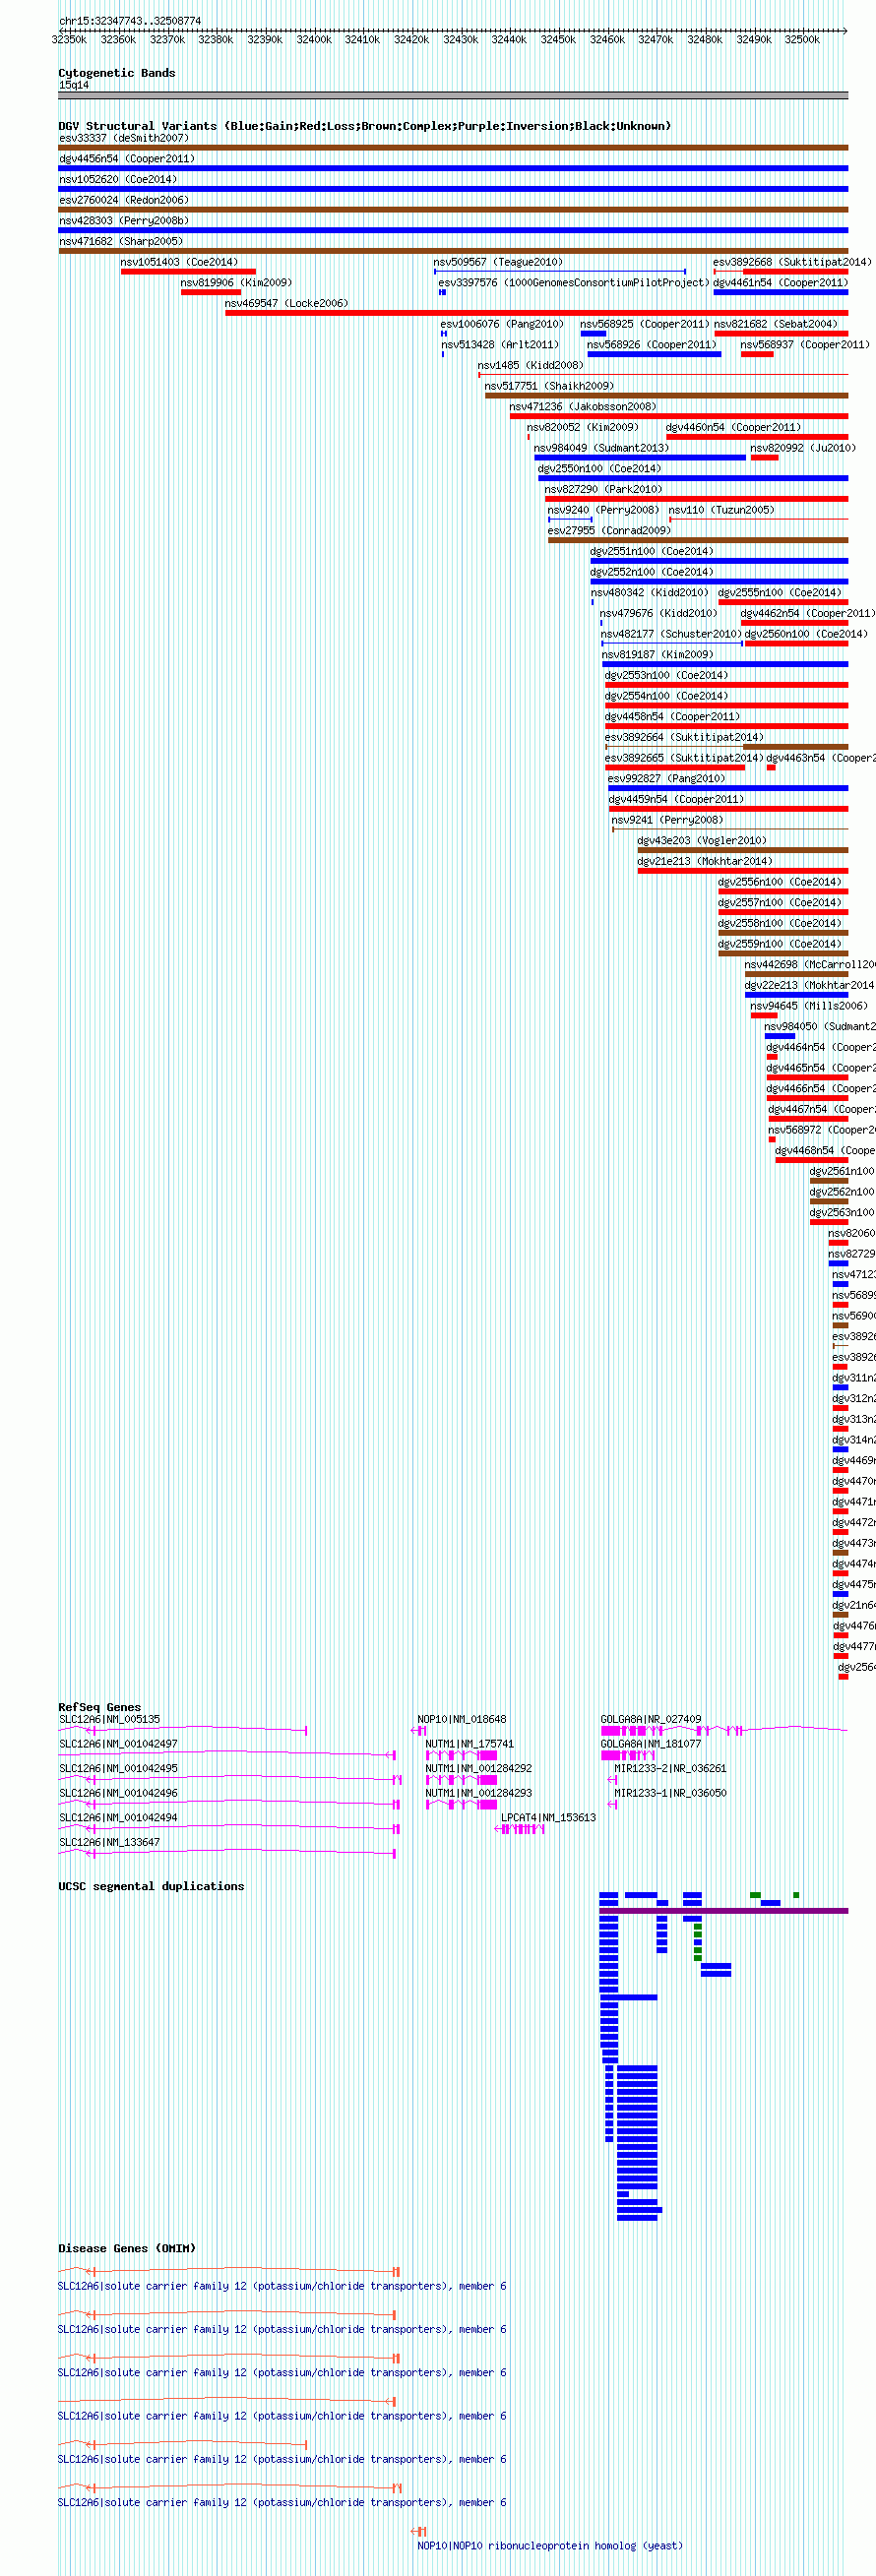Image resolution: width=876 pixels, height=2576 pixels.
Task: Select NUTM1|NM_175741 transcript
Action: [x=461, y=1755]
